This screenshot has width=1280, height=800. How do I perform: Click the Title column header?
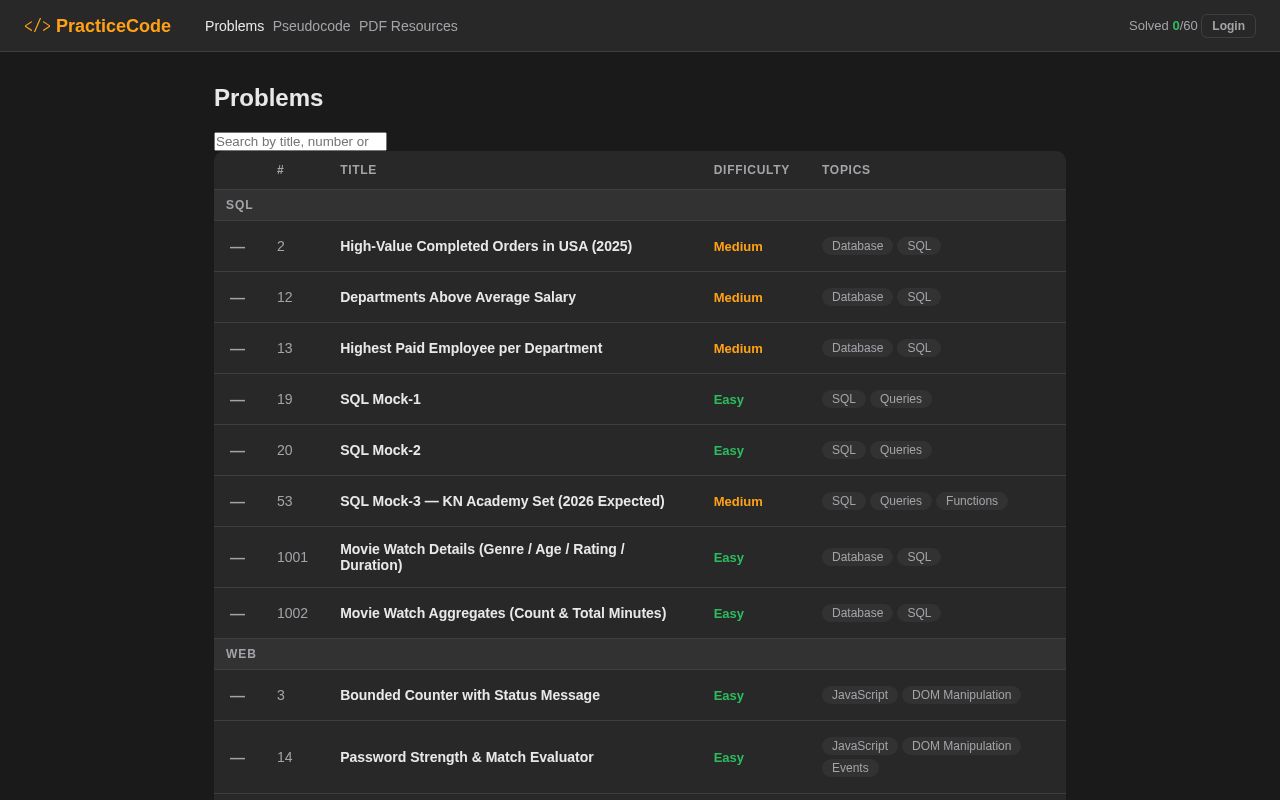pos(358,170)
